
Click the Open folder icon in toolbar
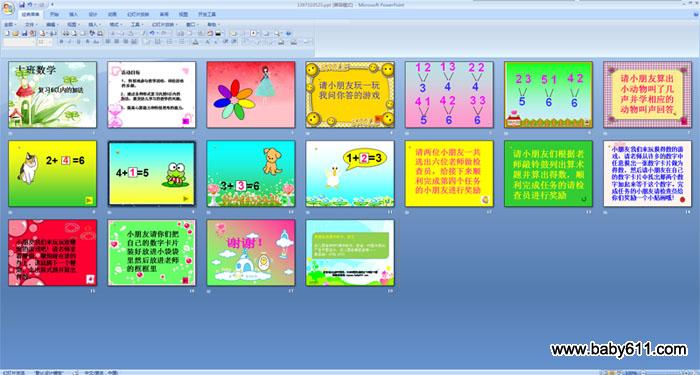coord(15,33)
